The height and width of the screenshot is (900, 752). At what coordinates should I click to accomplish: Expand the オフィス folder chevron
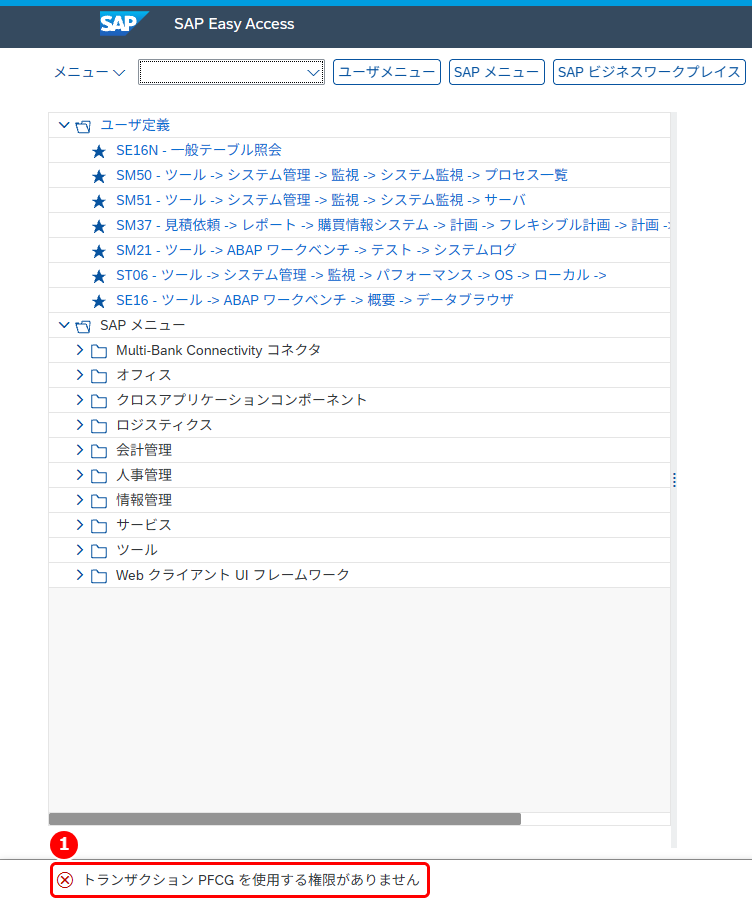[x=80, y=375]
